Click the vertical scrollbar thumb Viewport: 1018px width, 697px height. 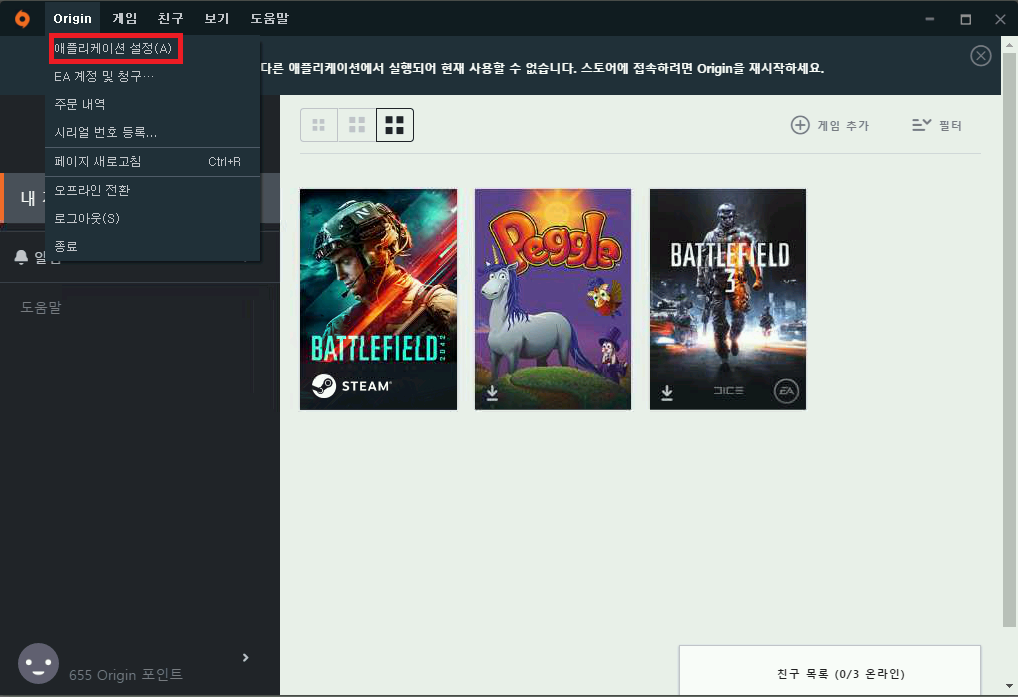point(1009,339)
